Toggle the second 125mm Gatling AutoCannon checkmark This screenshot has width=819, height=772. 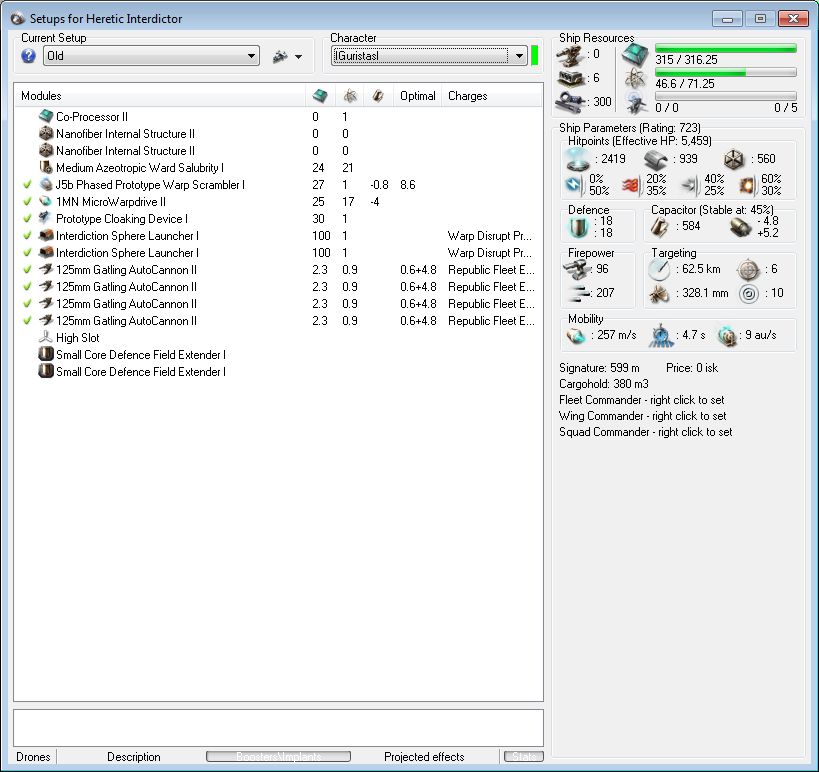click(x=27, y=286)
